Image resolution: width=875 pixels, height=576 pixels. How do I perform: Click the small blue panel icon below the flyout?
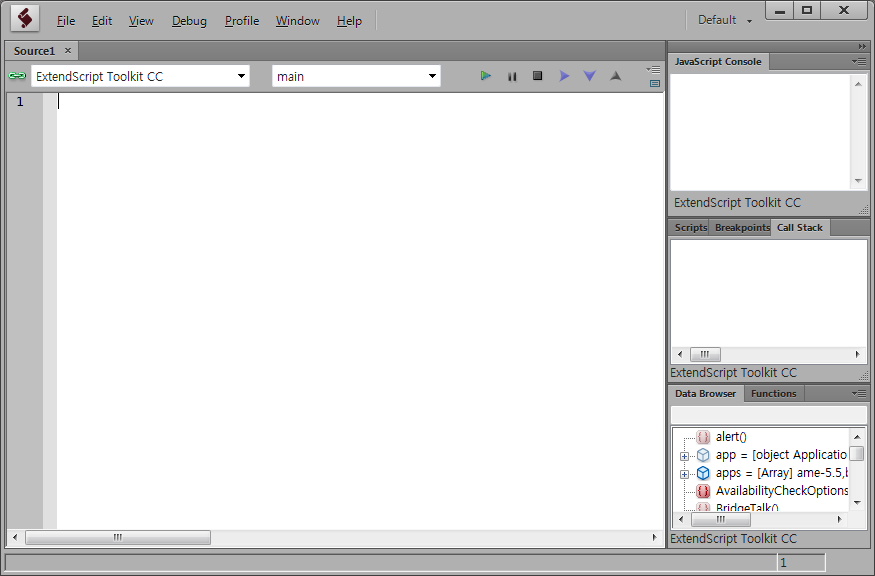click(x=655, y=84)
